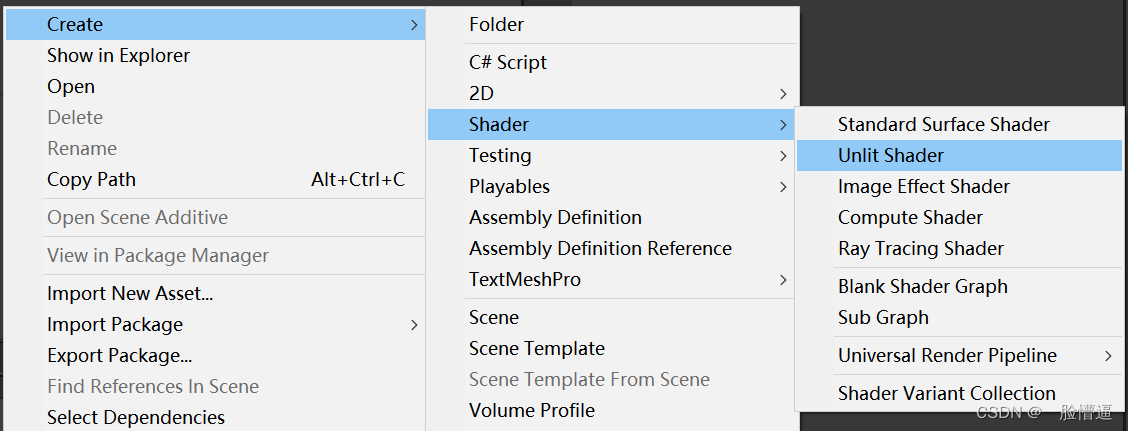Expand the 2D submenu
Screen dimensions: 1128x431
(482, 93)
